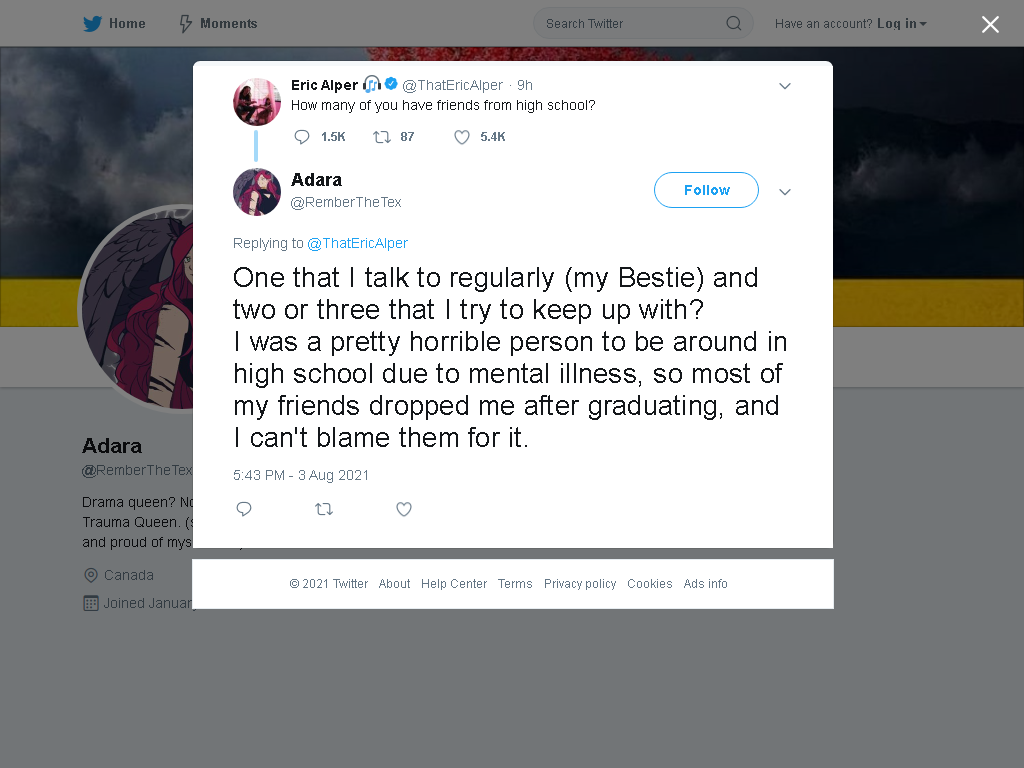The image size is (1024, 768).
Task: Like Adara's tweet with the heart icon
Action: [x=404, y=509]
